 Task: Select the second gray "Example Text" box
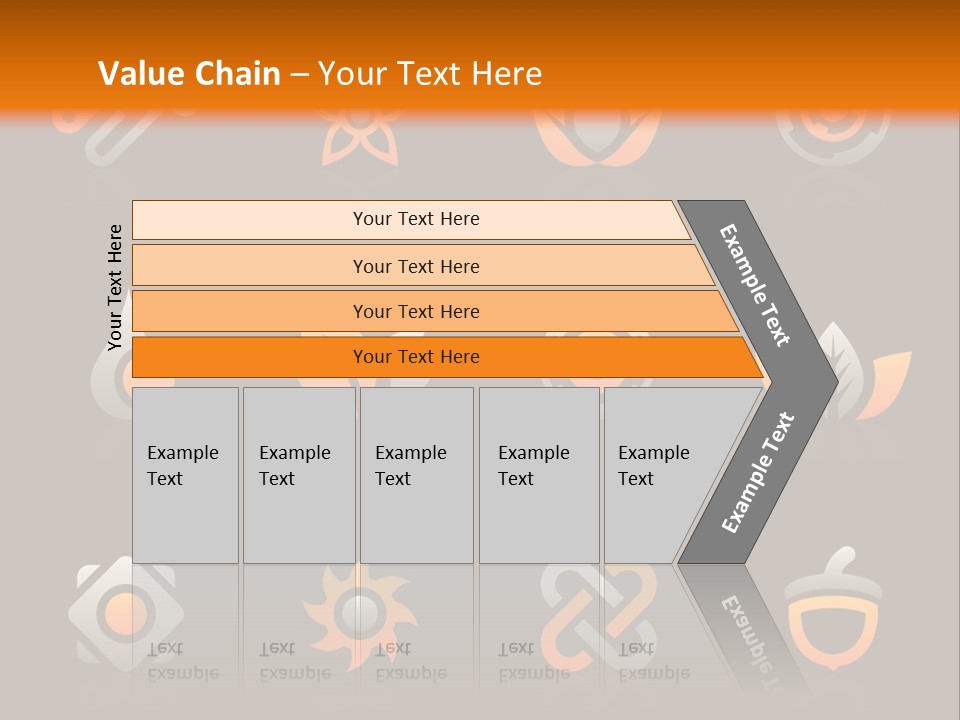click(x=299, y=475)
